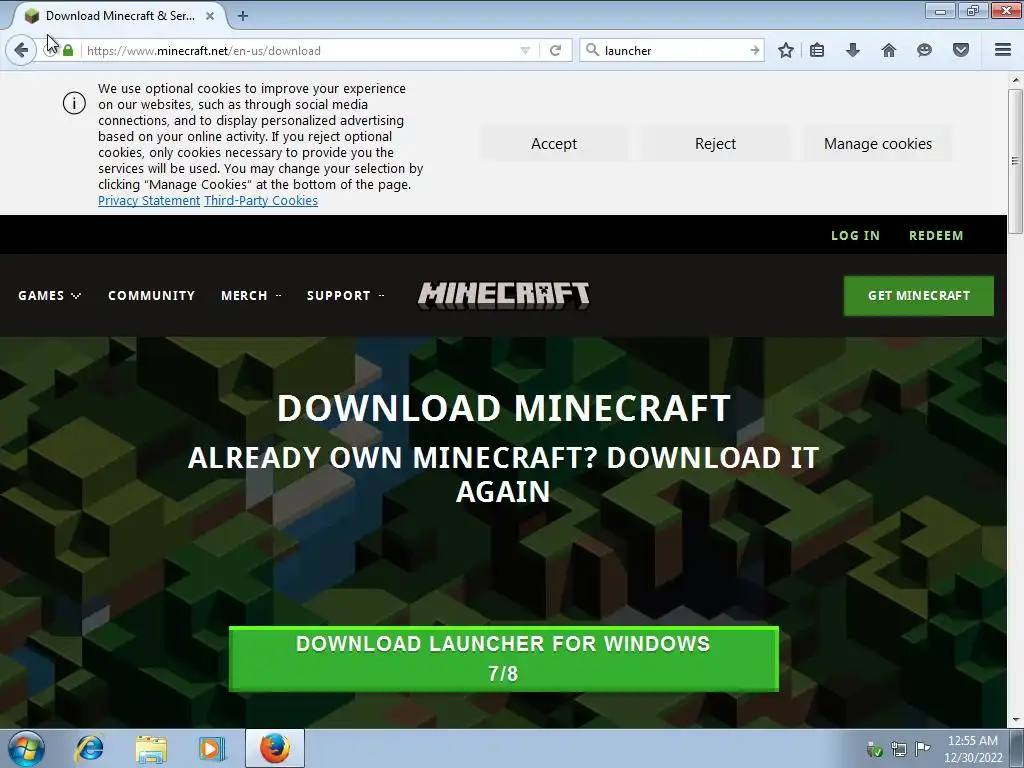Expand the SUPPORT menu
1024x768 pixels.
tap(345, 295)
